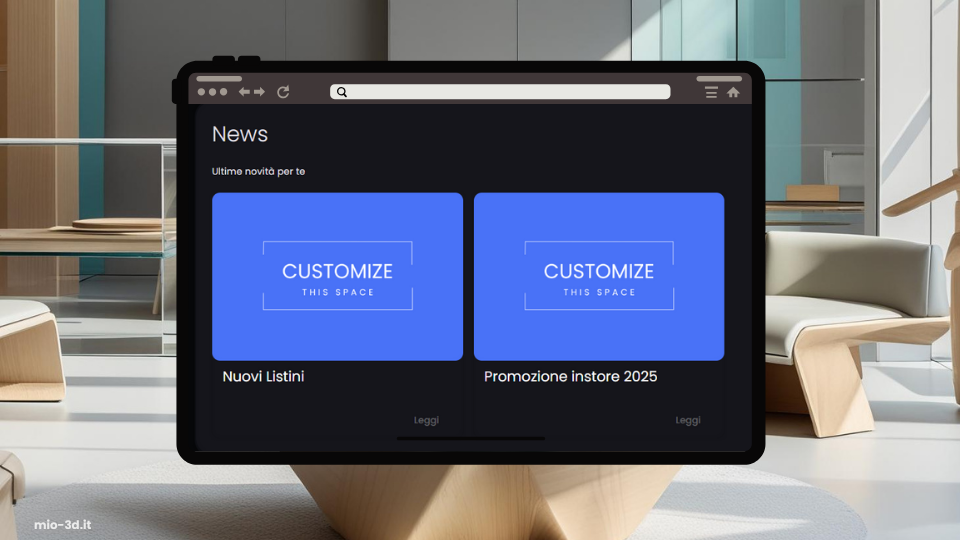Screen dimensions: 960x540
Task: Select the Nuovi Listini title
Action: 263,377
